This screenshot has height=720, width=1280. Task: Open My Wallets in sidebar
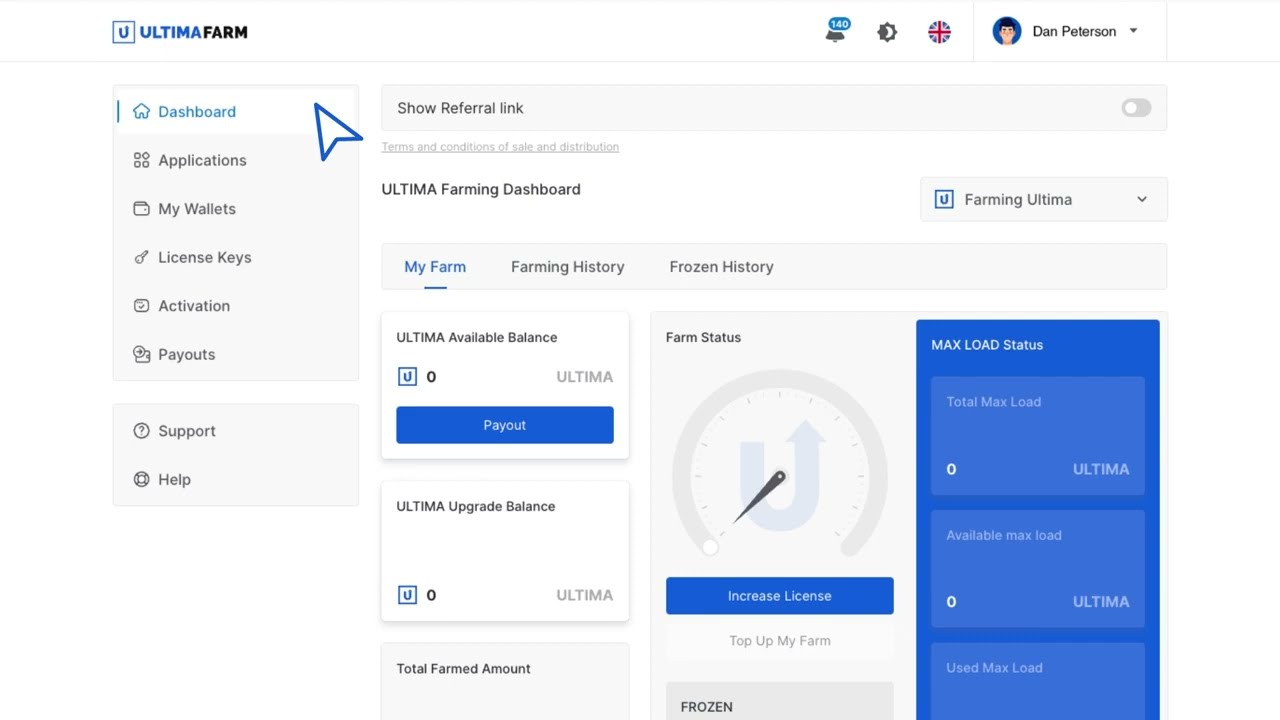tap(236, 209)
